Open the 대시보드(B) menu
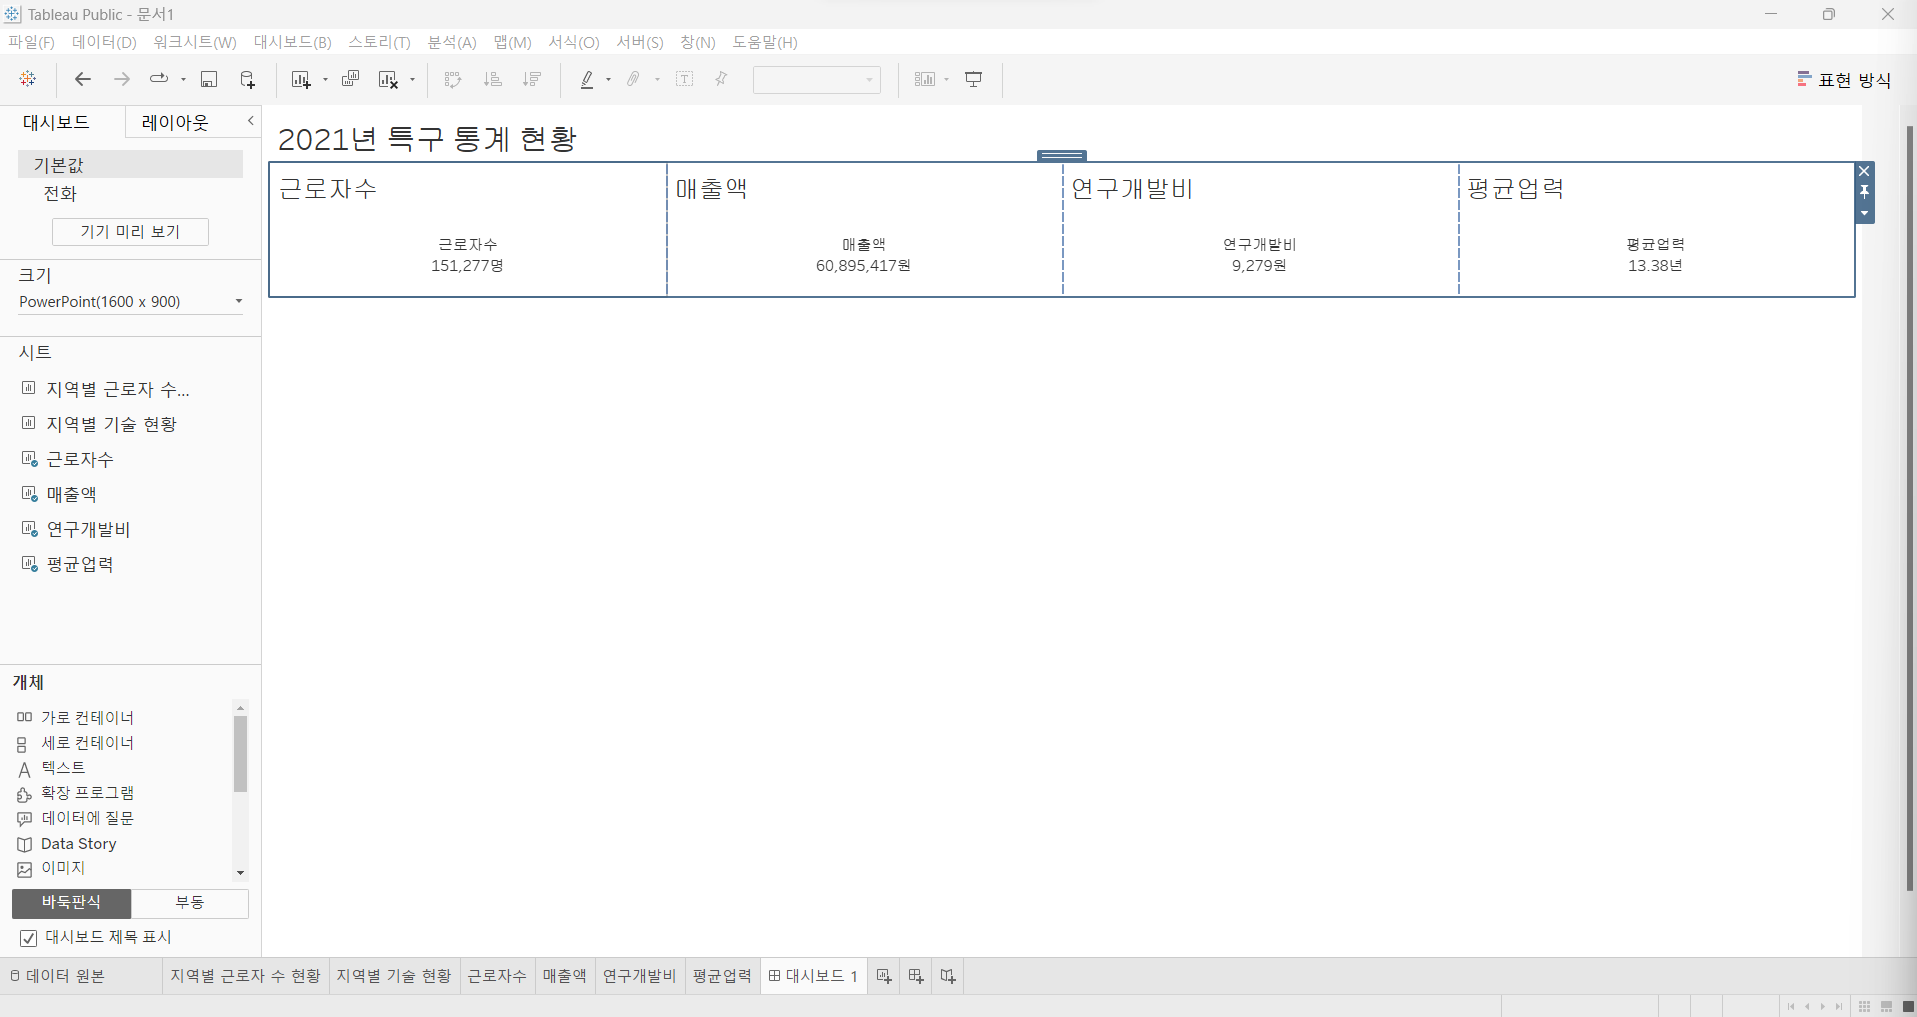1917x1017 pixels. [292, 42]
